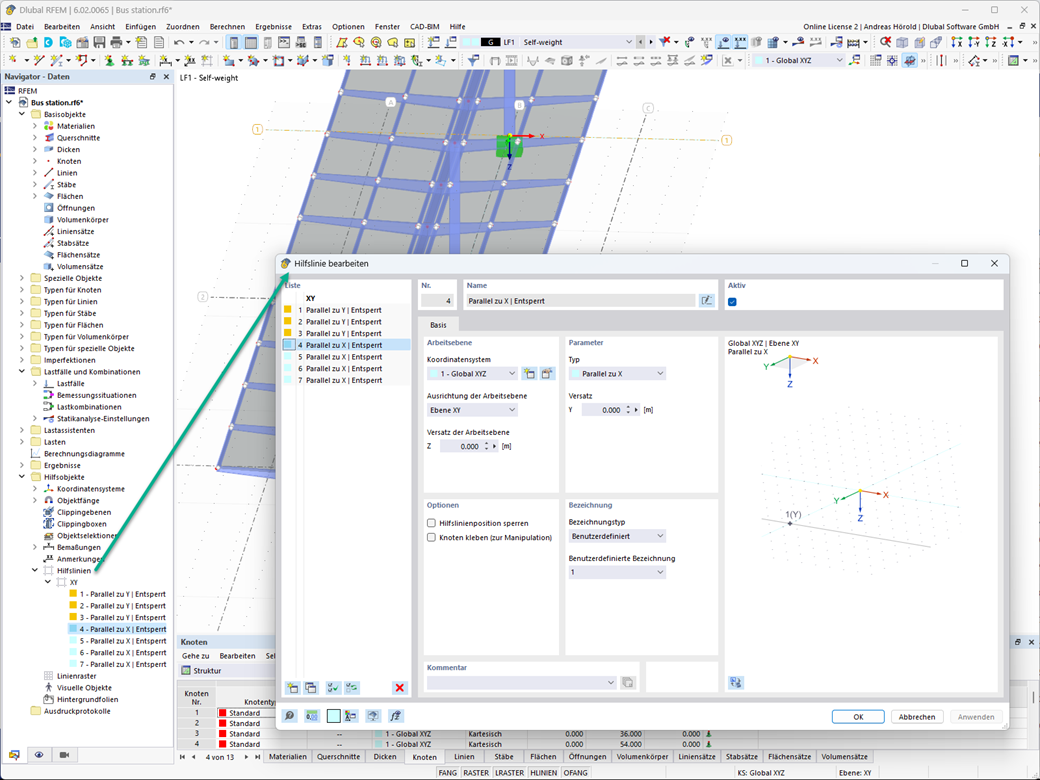Click the Views camera icon at the navigator bottom
The width and height of the screenshot is (1040, 780).
pyautogui.click(x=64, y=755)
